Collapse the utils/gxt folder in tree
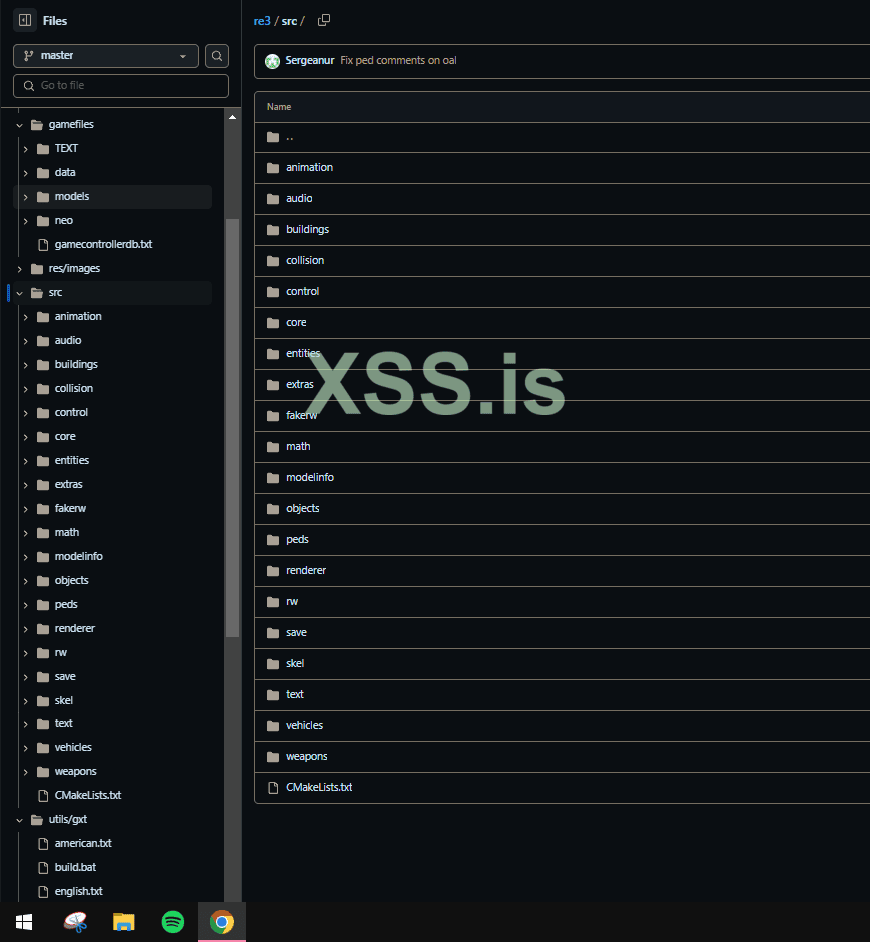 point(19,820)
